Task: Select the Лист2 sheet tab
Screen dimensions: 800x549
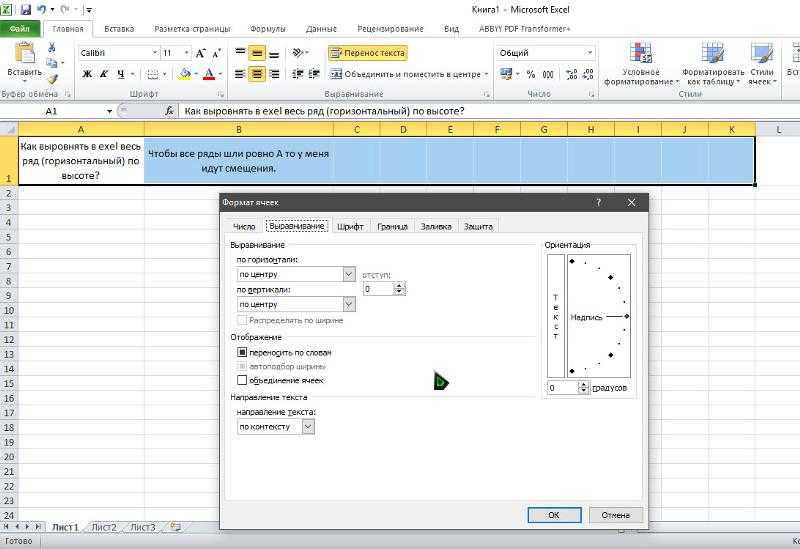Action: pos(104,527)
